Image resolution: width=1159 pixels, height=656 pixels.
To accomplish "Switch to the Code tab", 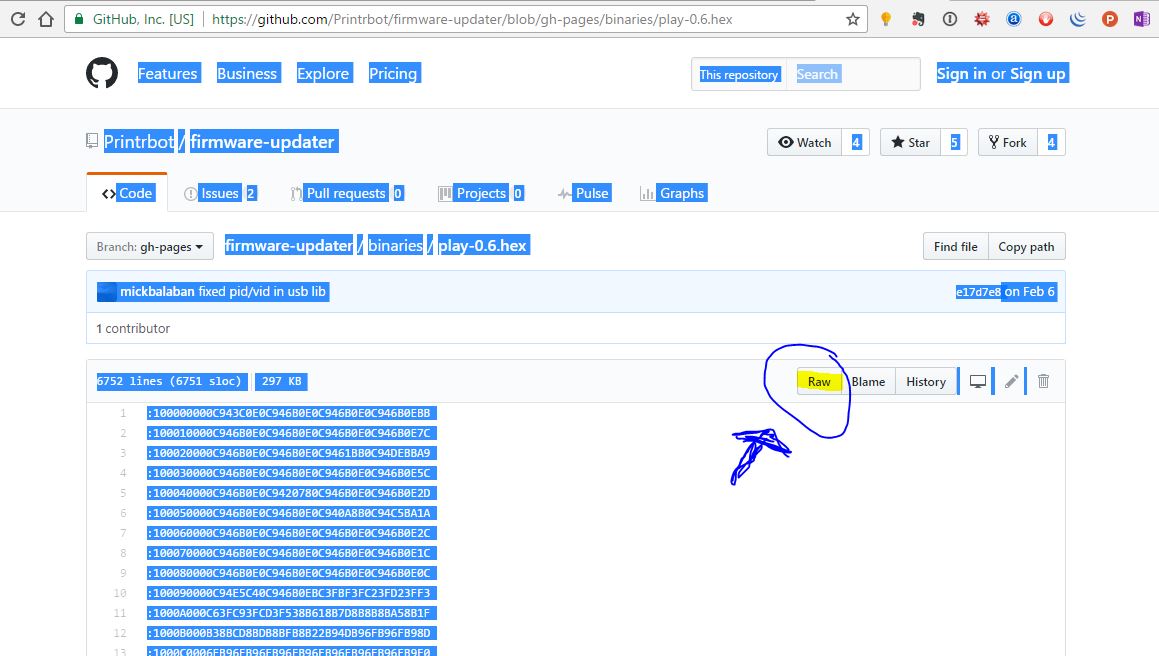I will pyautogui.click(x=127, y=193).
